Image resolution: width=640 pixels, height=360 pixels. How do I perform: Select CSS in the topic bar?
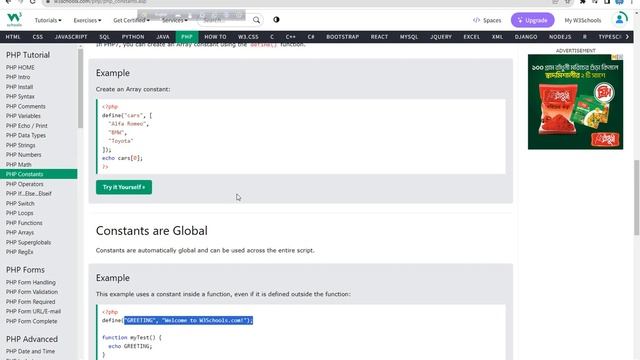click(38, 37)
